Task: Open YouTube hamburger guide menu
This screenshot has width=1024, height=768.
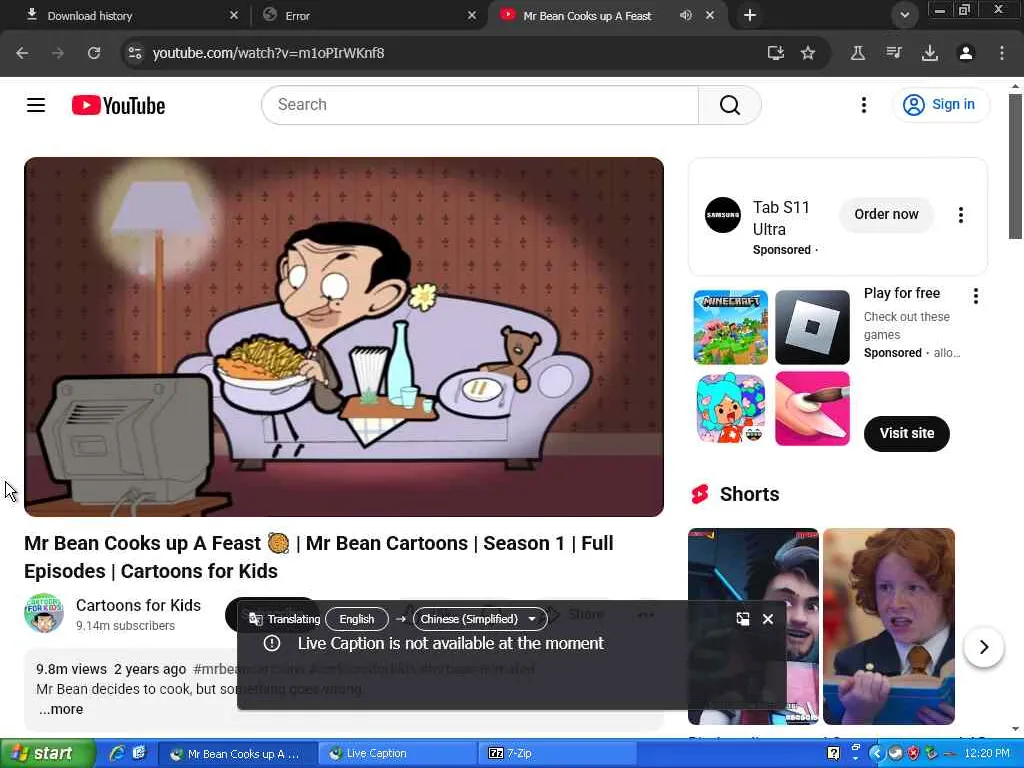Action: tap(36, 105)
